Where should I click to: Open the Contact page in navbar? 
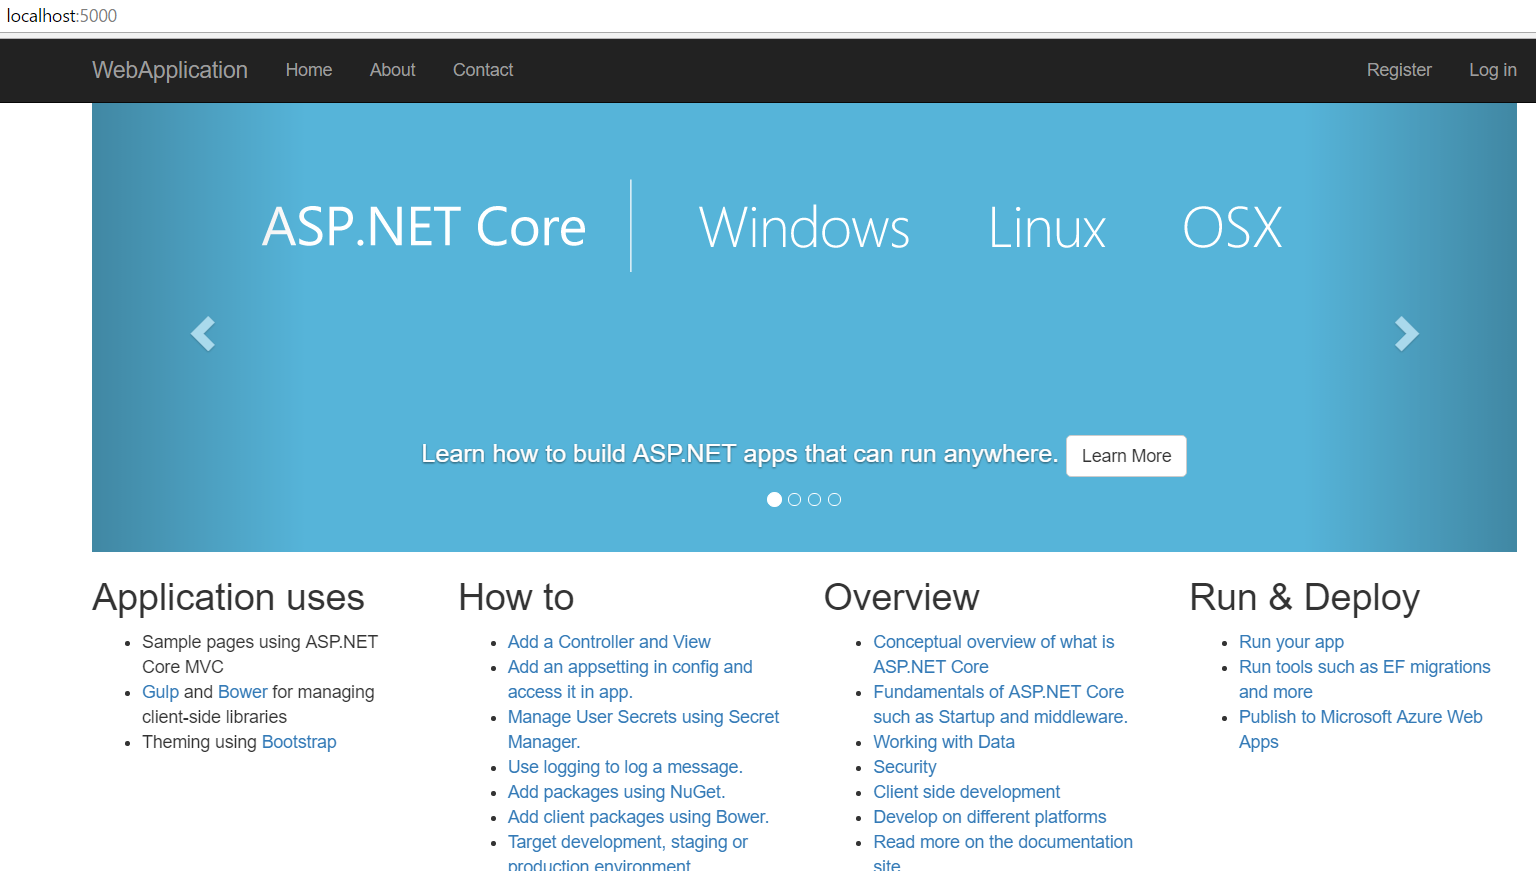[483, 70]
